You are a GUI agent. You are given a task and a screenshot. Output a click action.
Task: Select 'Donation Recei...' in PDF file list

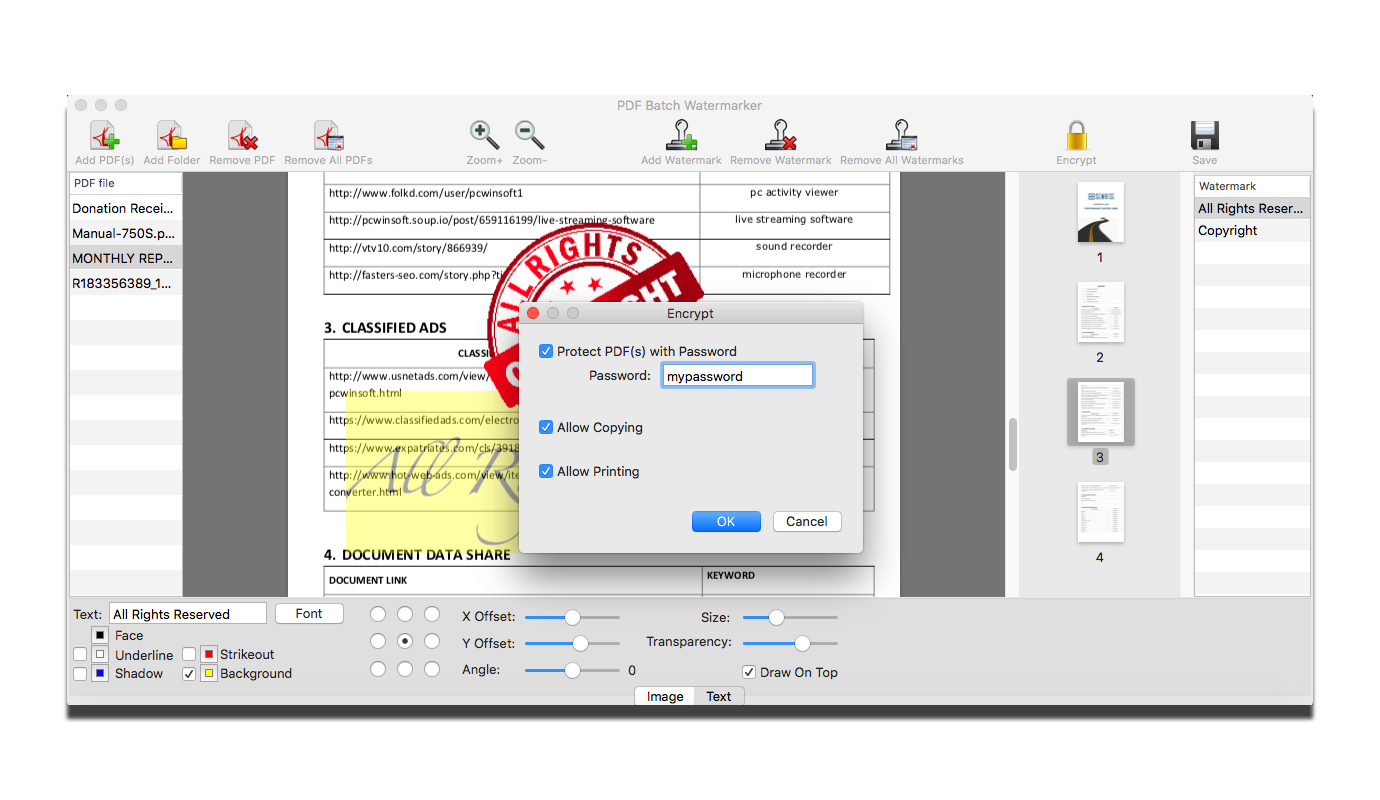tap(126, 209)
